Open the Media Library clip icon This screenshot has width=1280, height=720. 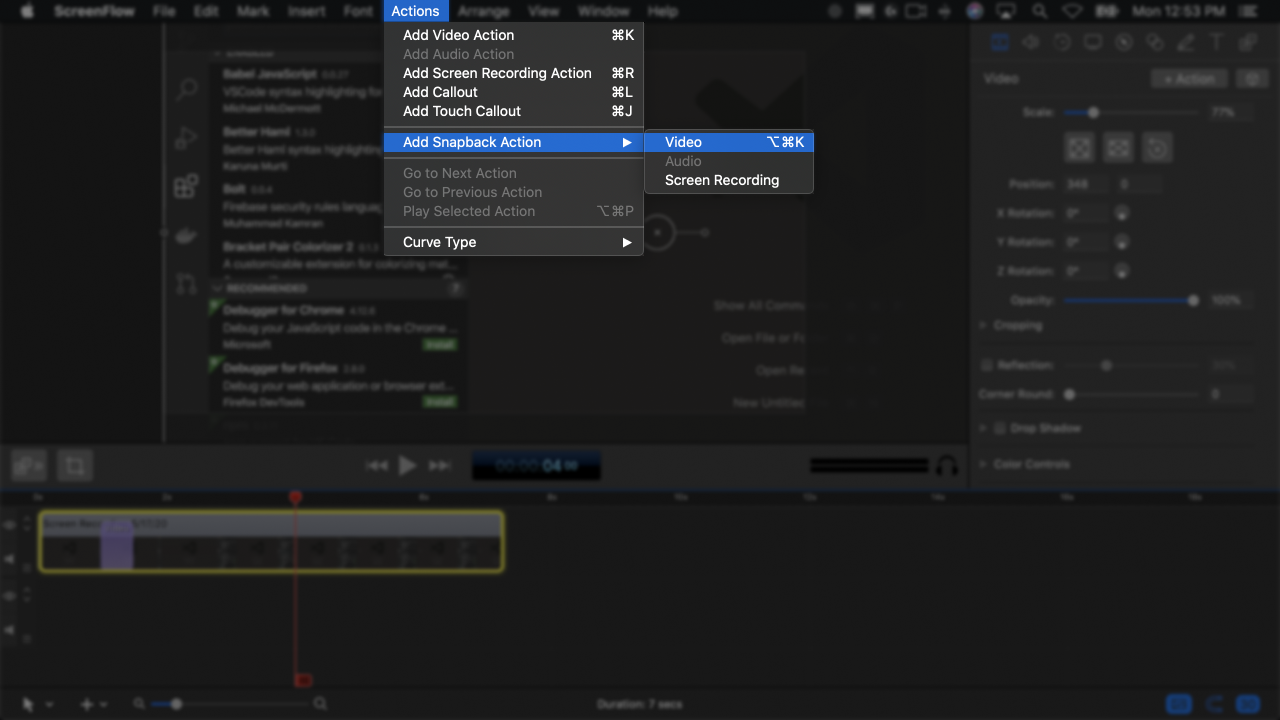coord(1247,43)
